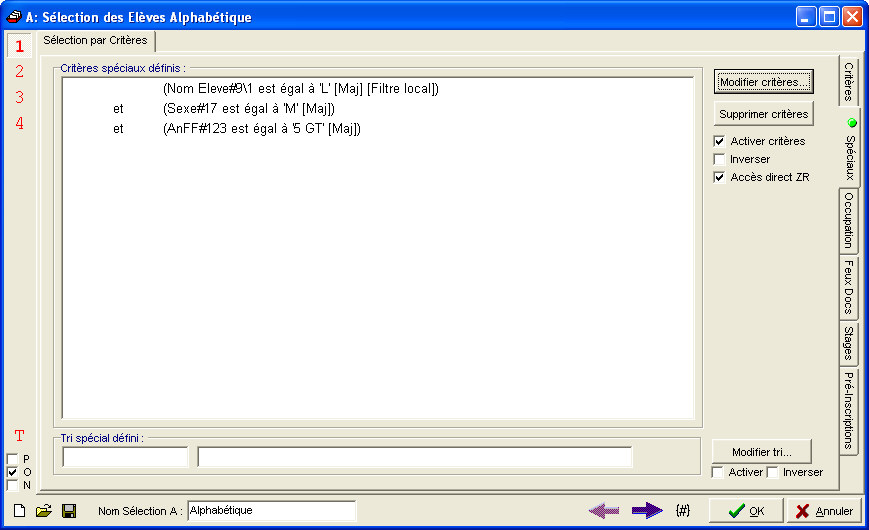Image resolution: width=869 pixels, height=530 pixels.
Task: Uncheck the Activer critères checkbox
Action: click(719, 142)
